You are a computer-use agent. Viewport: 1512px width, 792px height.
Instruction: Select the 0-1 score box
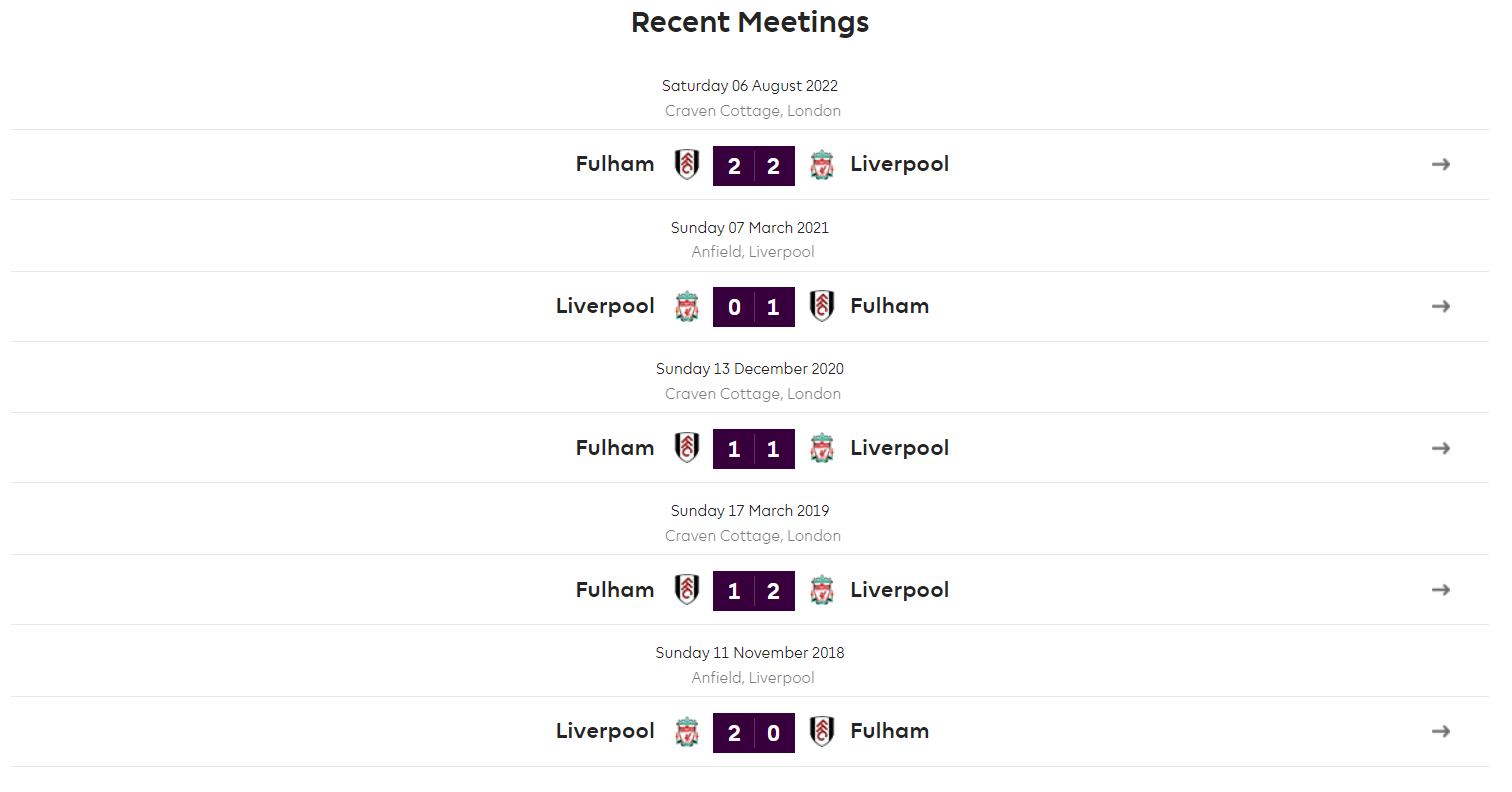(754, 307)
